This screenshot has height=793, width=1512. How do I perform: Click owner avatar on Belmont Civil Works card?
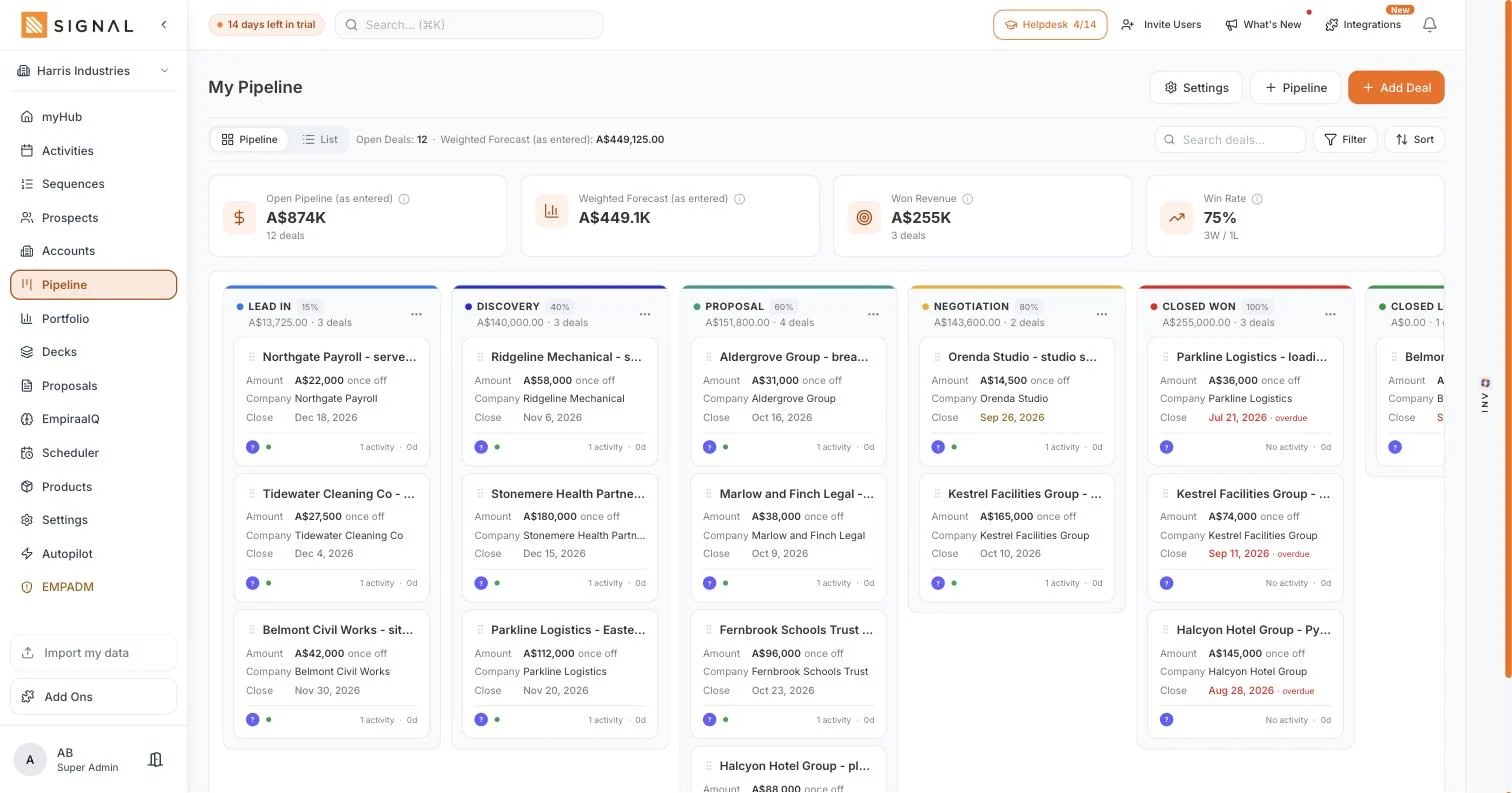253,719
